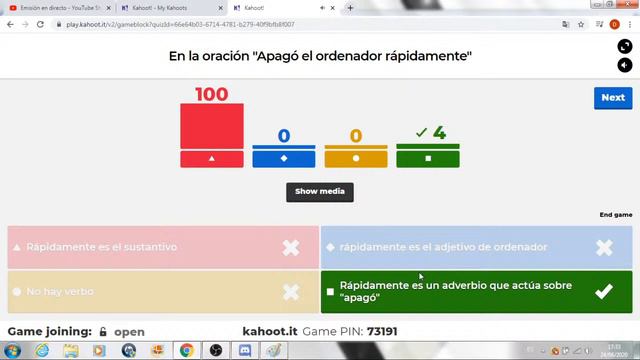Open a new browser tab
This screenshot has width=640, height=360.
point(350,8)
